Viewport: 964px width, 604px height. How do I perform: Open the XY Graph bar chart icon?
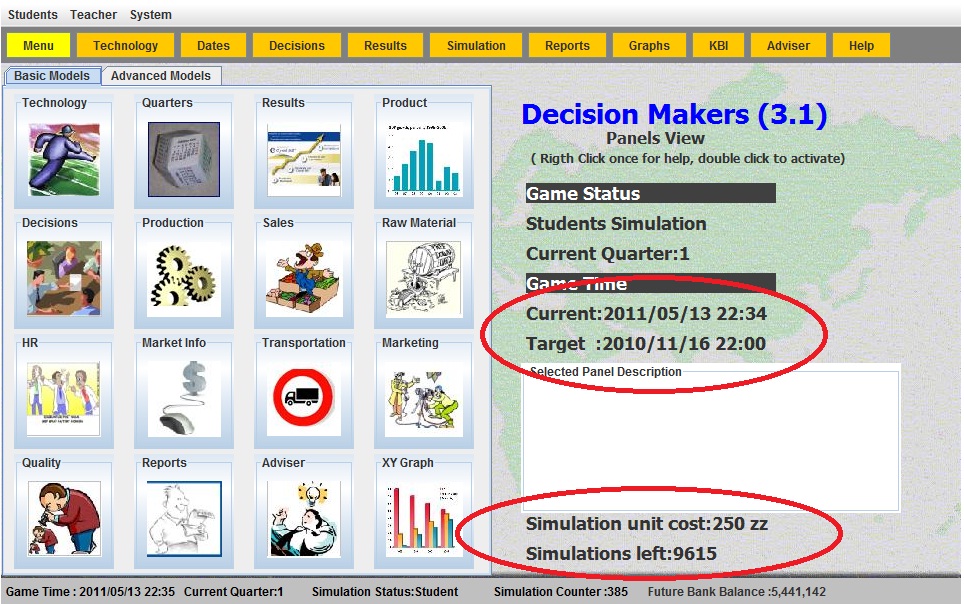[x=423, y=517]
